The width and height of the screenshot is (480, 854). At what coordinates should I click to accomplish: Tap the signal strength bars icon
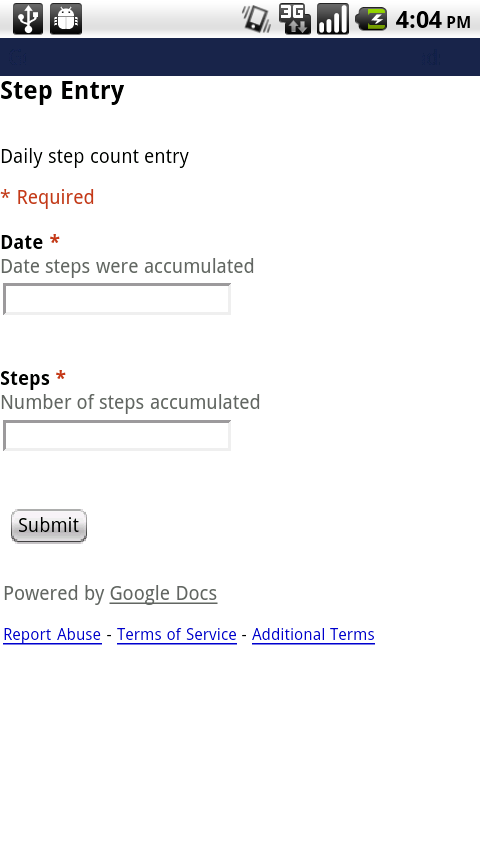pos(332,19)
